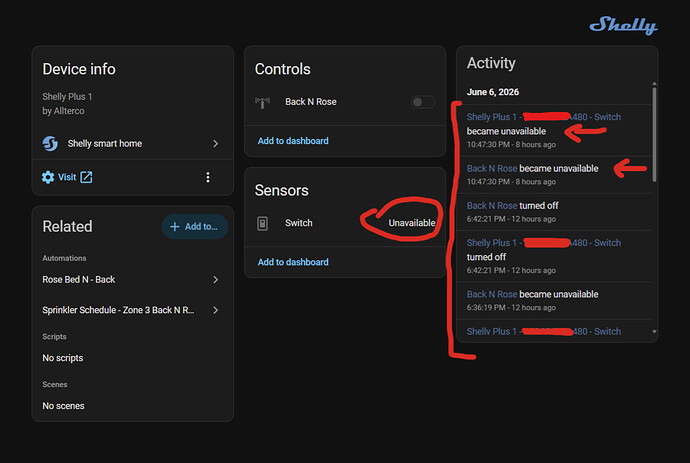Click the Unavailable sensor state
Image resolution: width=690 pixels, height=463 pixels.
click(x=411, y=223)
